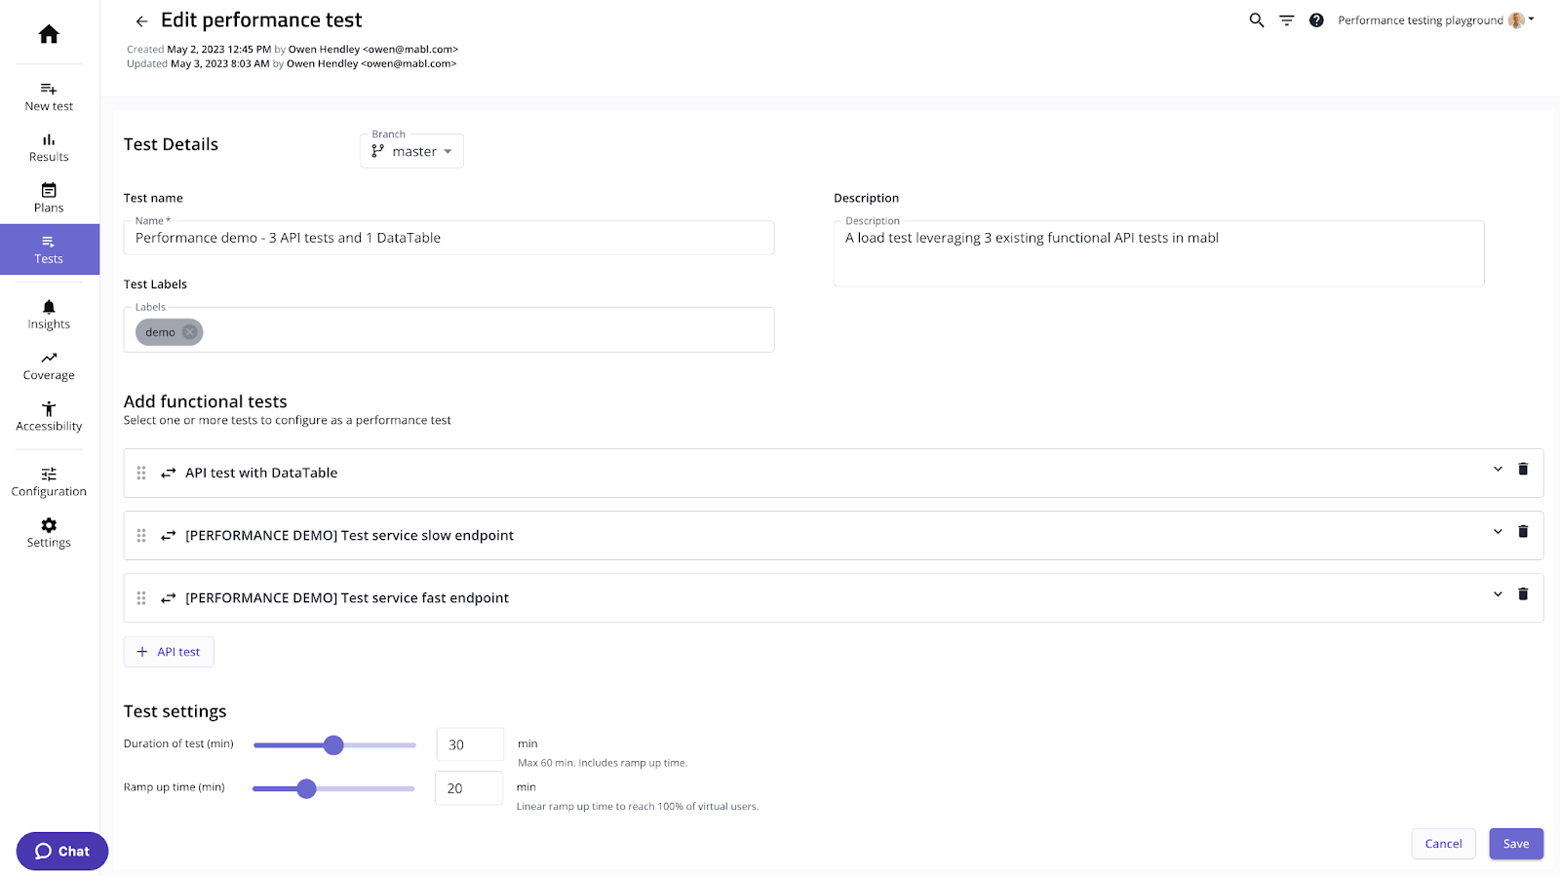Image resolution: width=1560 pixels, height=876 pixels.
Task: Save the performance test changes
Action: (1516, 843)
